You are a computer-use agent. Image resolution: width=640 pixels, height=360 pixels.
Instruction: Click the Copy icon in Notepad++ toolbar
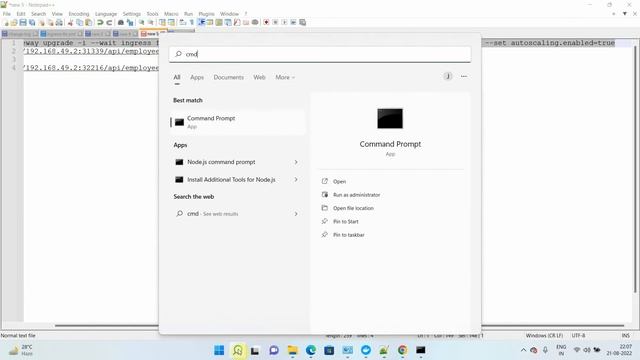click(x=80, y=22)
